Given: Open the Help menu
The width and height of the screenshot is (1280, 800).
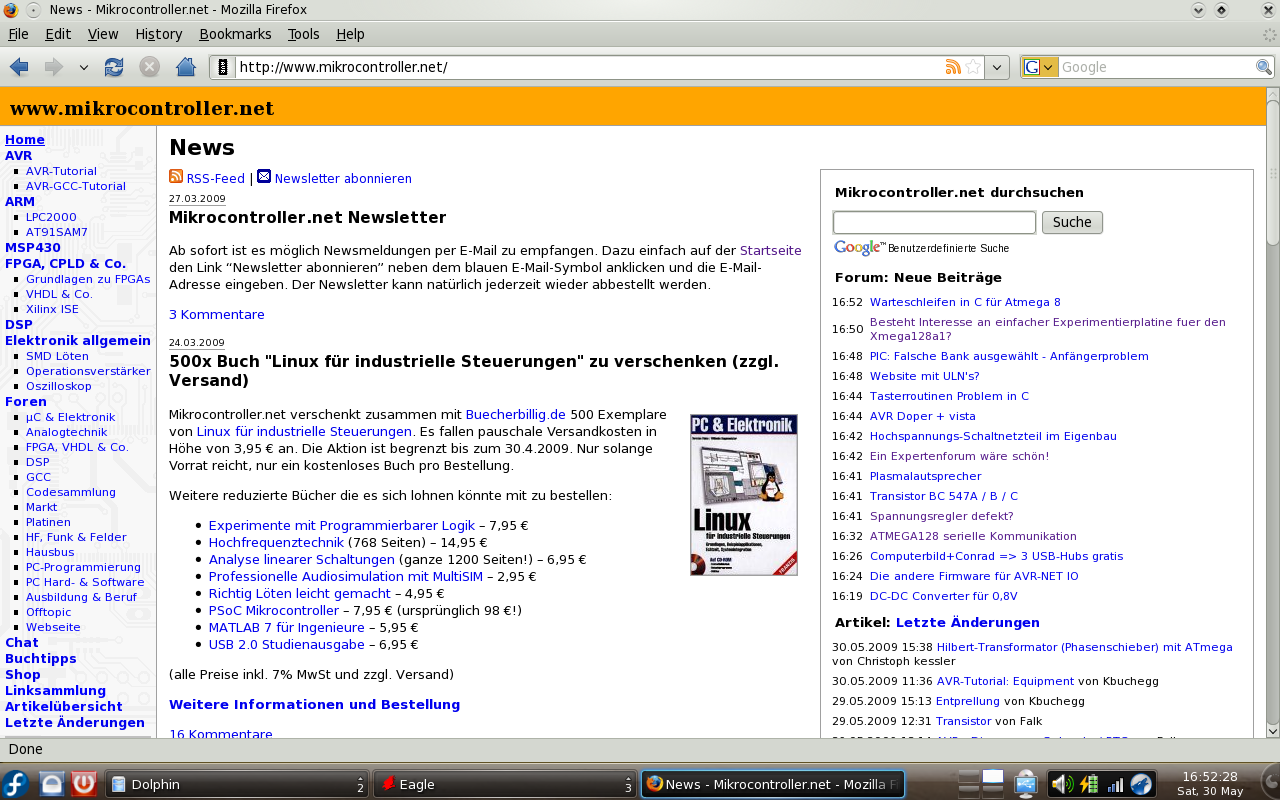Looking at the screenshot, I should tap(350, 34).
